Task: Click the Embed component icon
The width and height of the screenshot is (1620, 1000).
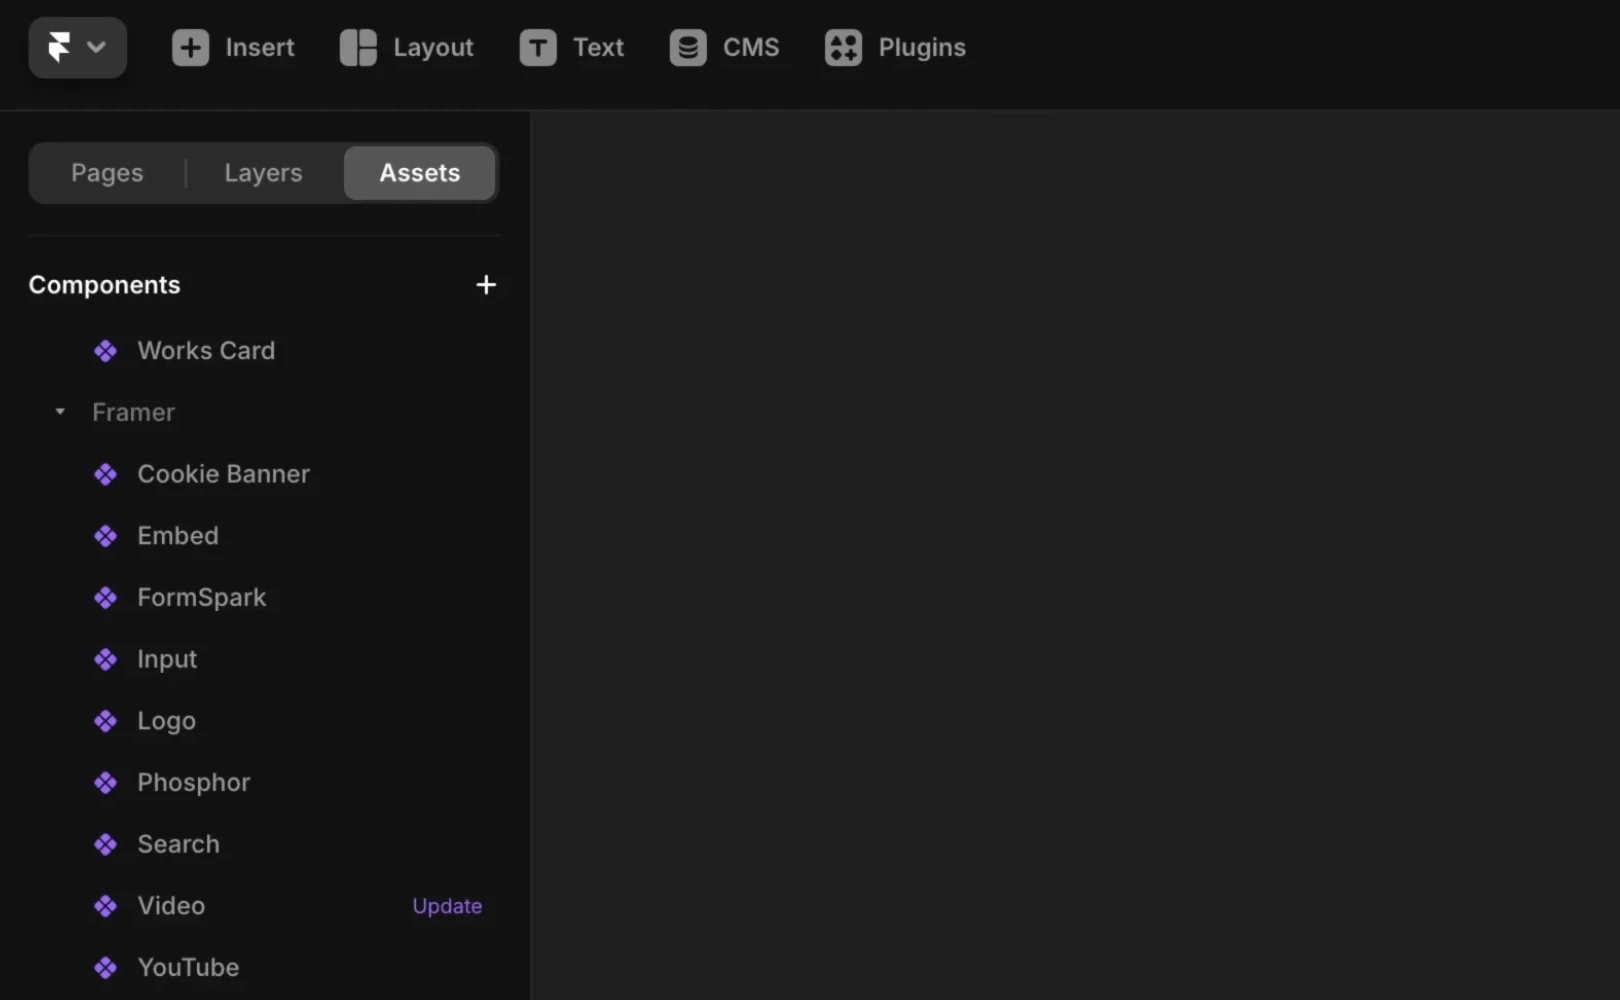Action: [x=105, y=536]
